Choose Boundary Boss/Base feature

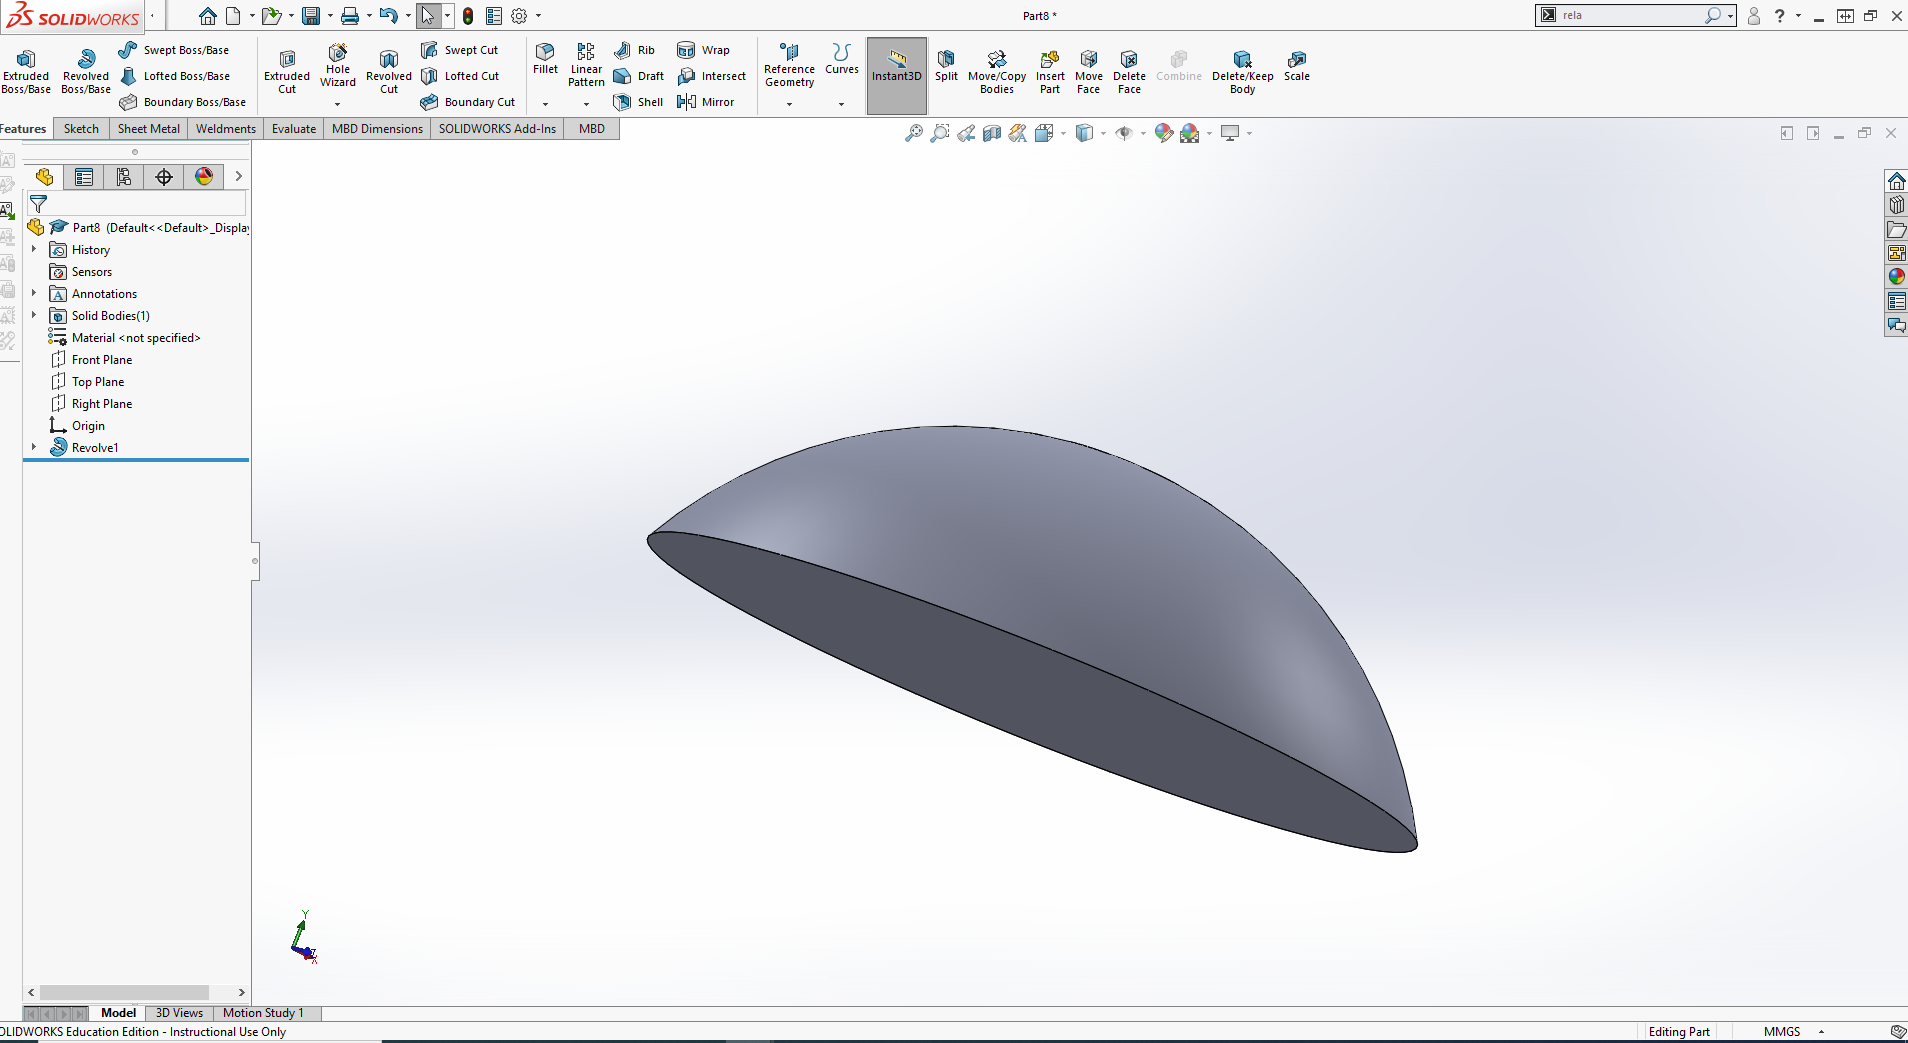(183, 102)
